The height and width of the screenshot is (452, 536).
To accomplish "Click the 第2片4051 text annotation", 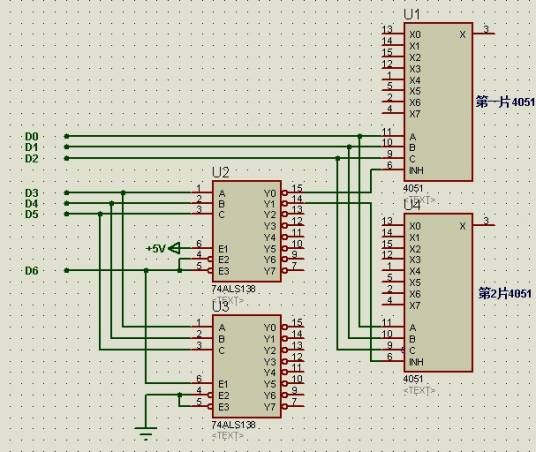I will point(505,293).
